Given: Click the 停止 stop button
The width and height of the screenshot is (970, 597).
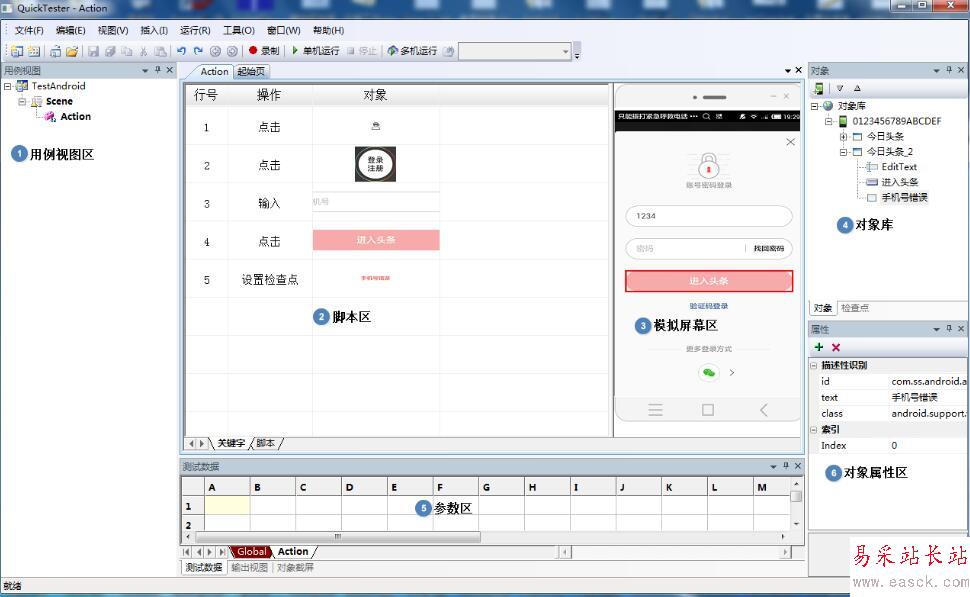Looking at the screenshot, I should point(362,51).
